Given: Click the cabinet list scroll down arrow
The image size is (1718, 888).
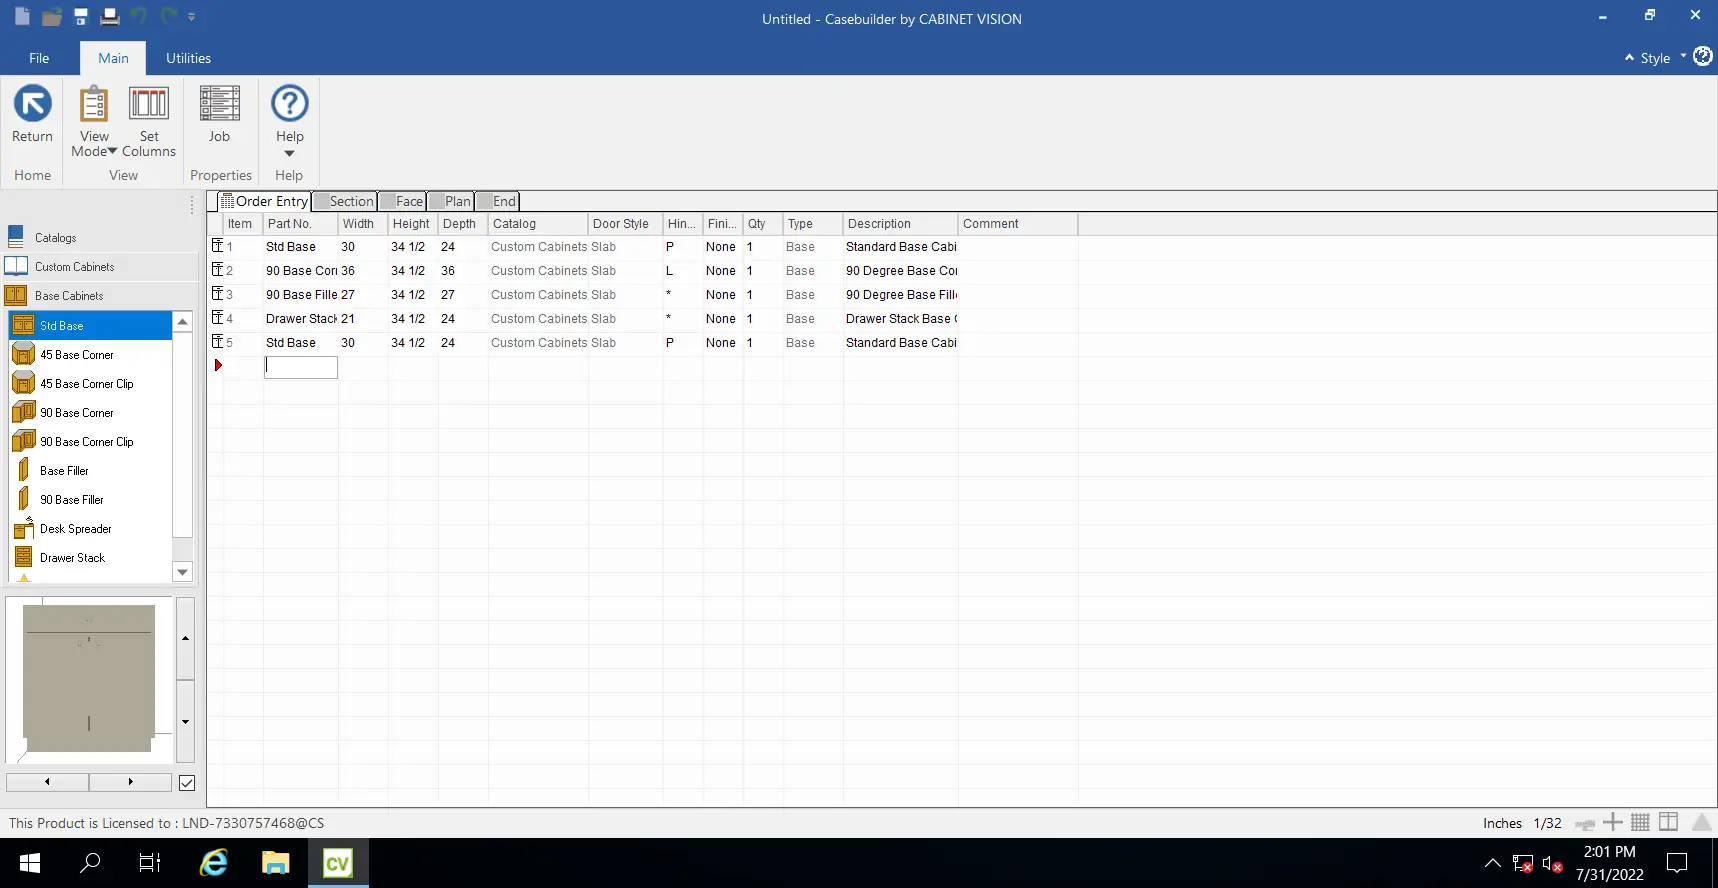Looking at the screenshot, I should coord(182,572).
